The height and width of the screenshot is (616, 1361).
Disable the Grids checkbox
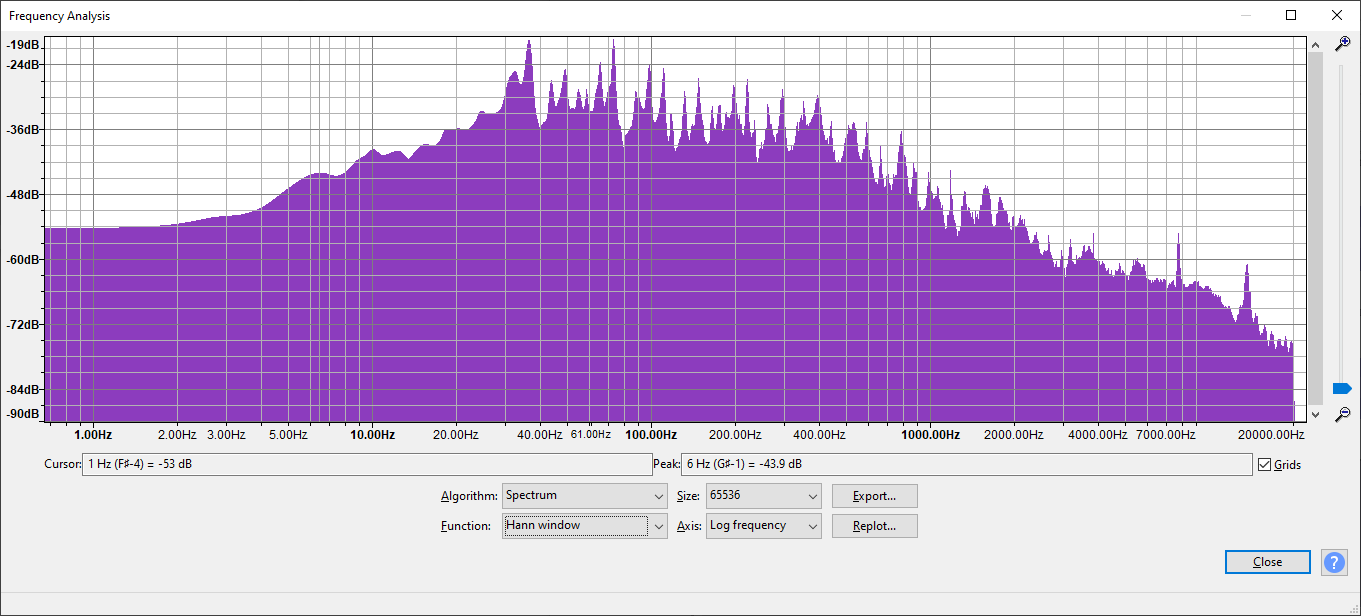click(1265, 465)
